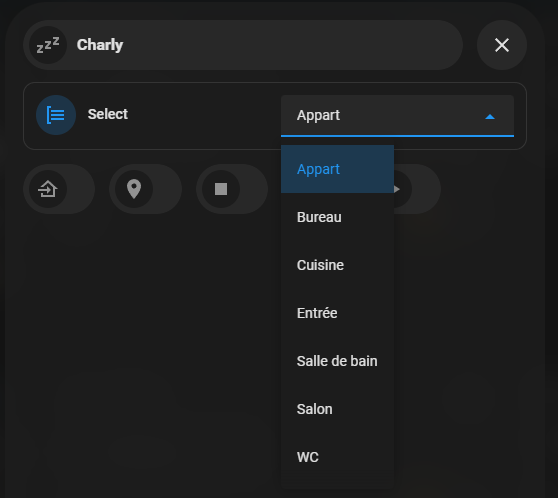The image size is (558, 498).
Task: Close the Charly popup with X
Action: click(x=502, y=45)
